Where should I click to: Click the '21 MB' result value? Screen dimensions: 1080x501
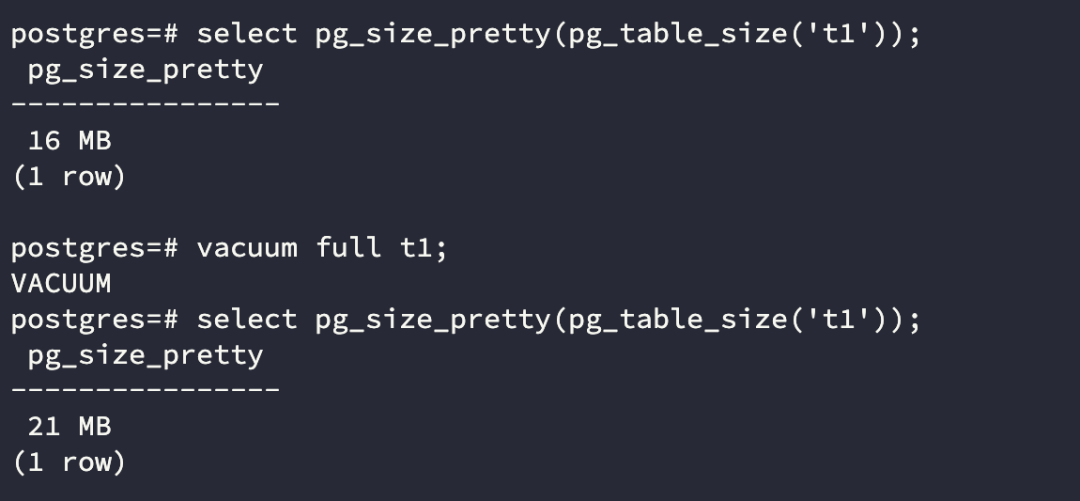click(70, 427)
